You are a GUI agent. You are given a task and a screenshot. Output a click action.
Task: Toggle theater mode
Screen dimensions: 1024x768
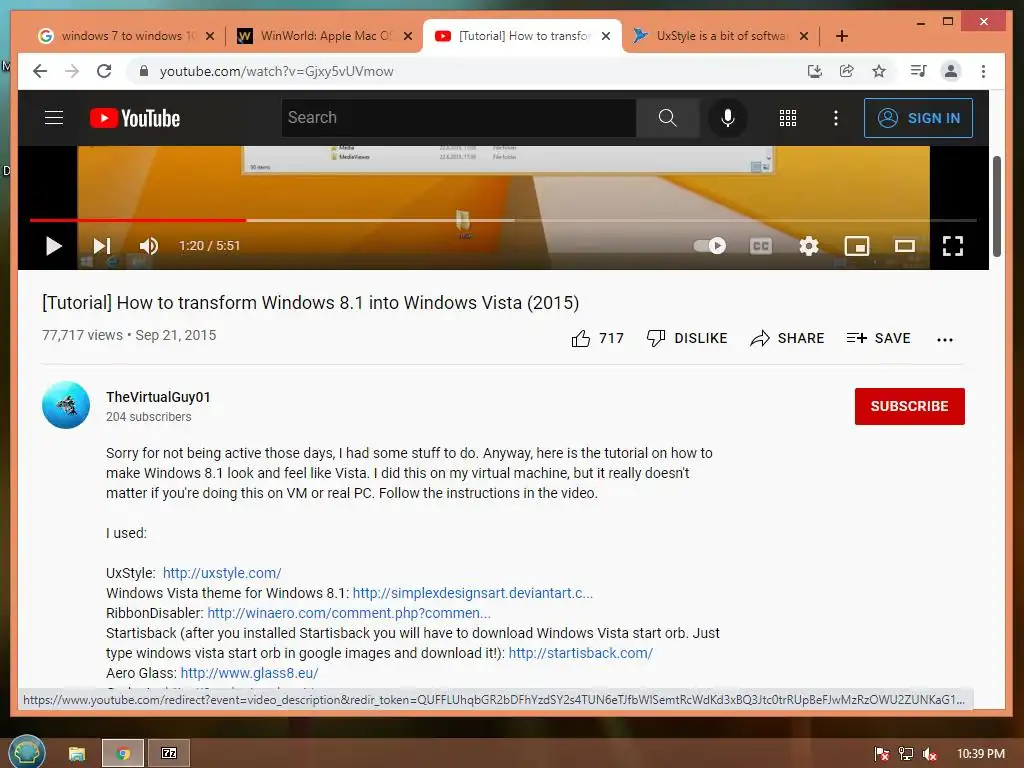pos(904,246)
